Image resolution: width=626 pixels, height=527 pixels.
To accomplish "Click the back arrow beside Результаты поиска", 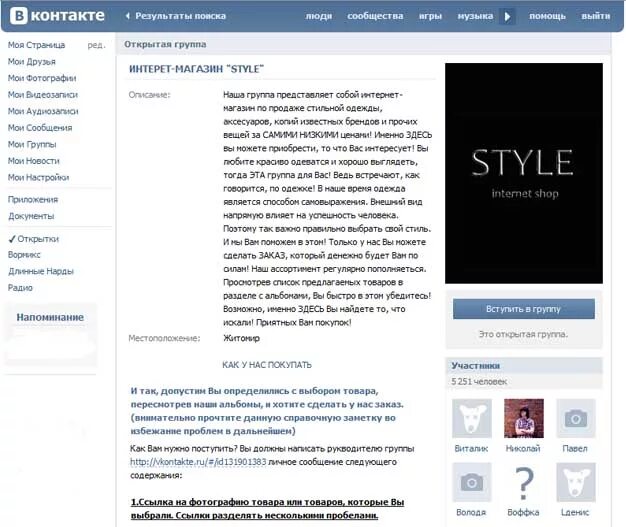I will click(x=127, y=16).
